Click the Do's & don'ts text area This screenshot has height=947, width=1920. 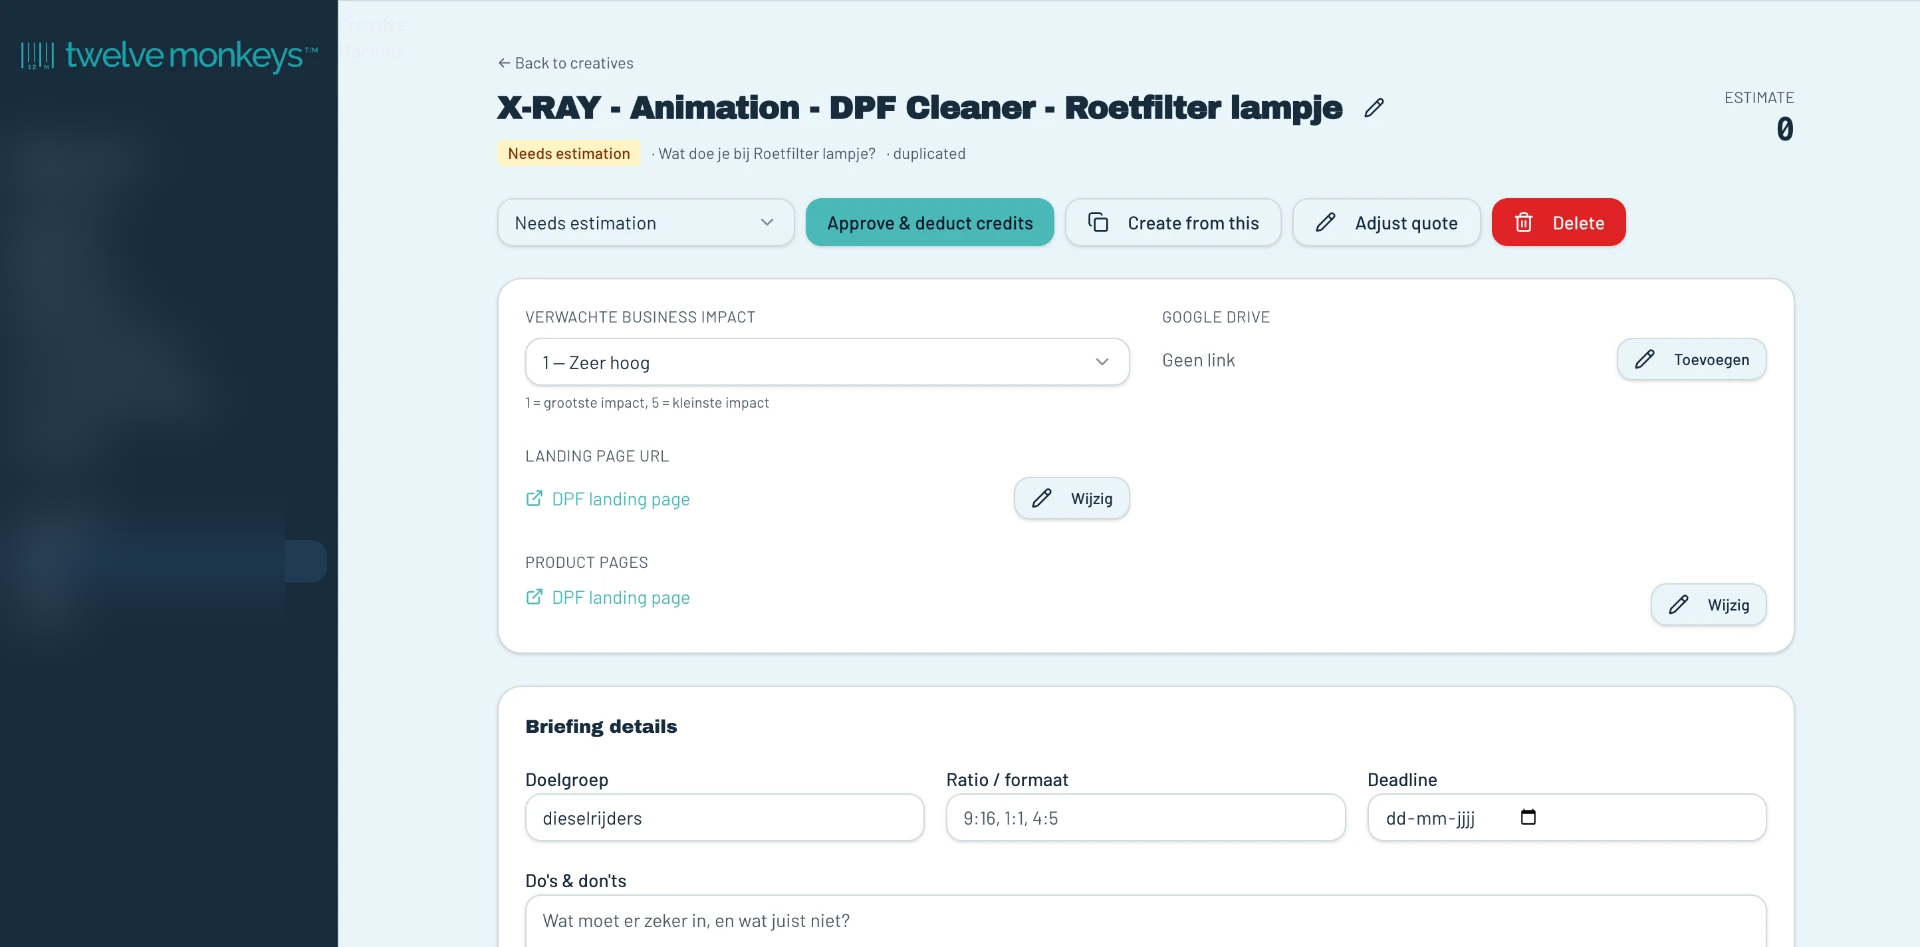click(1145, 921)
